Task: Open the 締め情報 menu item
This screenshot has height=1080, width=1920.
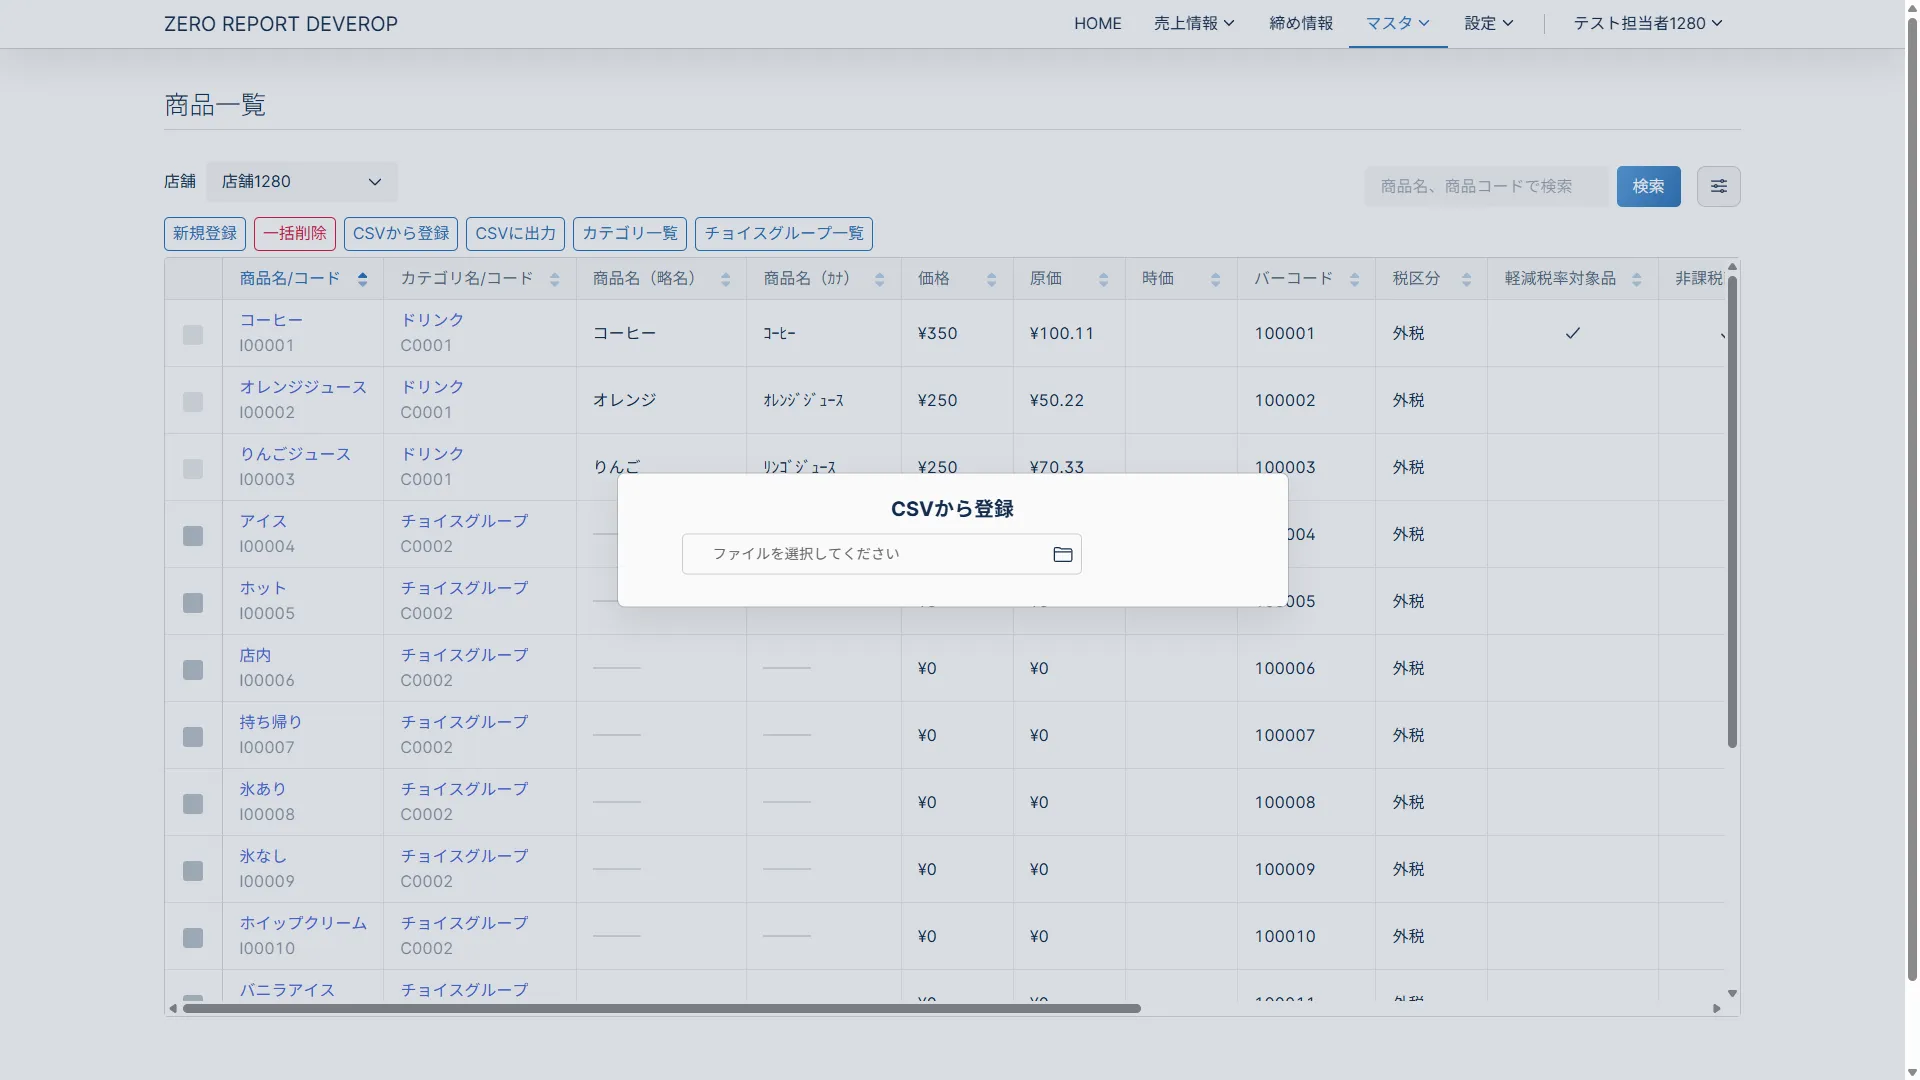Action: 1300,23
